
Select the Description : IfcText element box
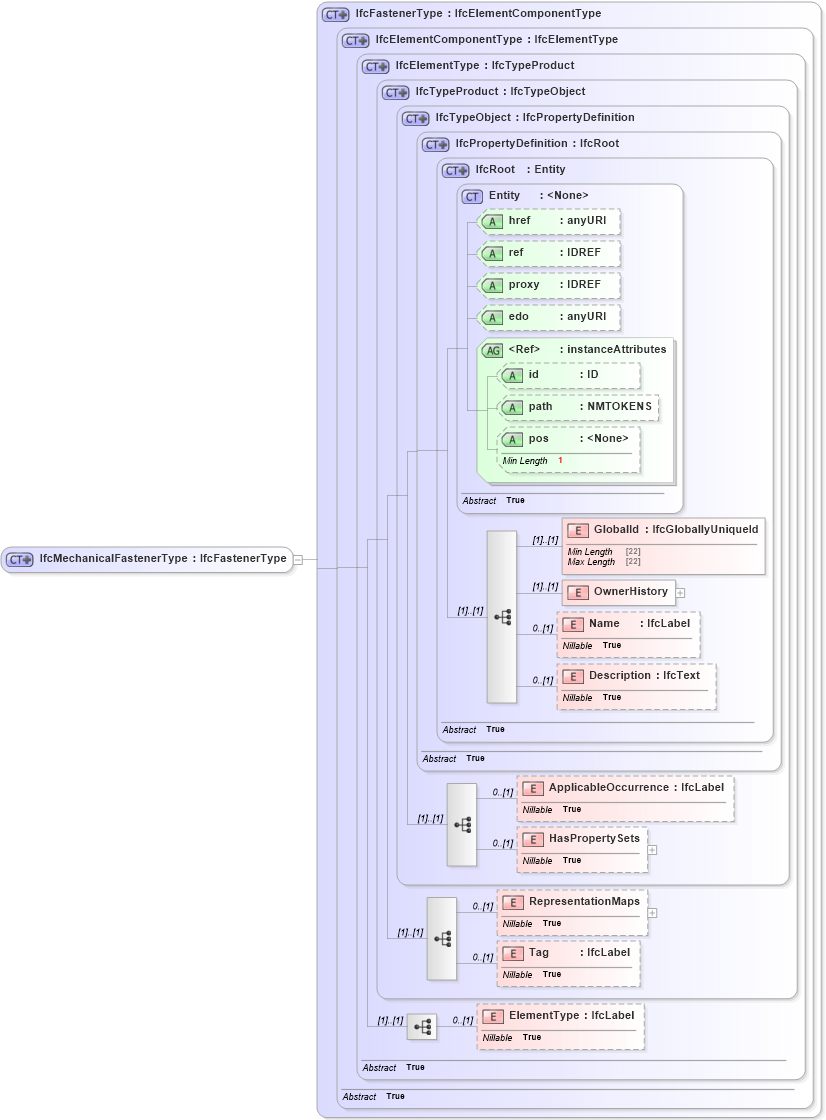[636, 685]
